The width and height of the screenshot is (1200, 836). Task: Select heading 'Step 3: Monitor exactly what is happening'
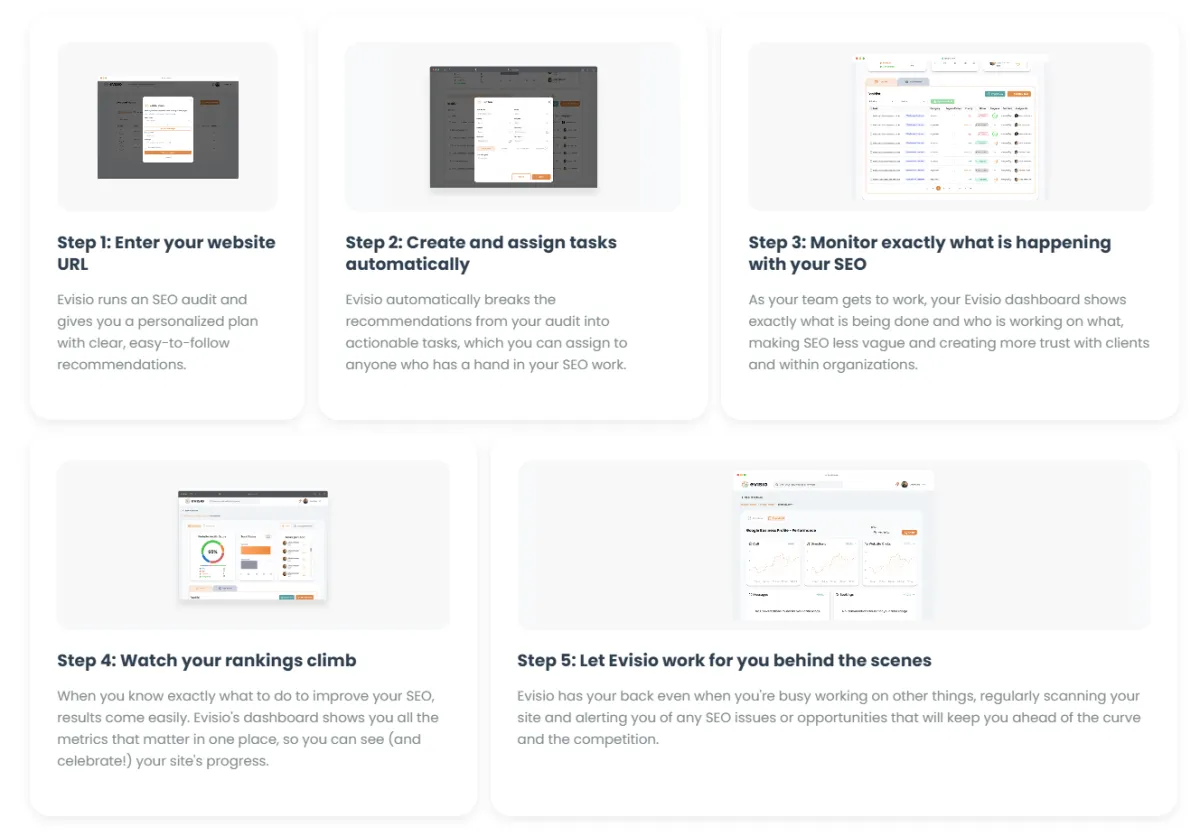(929, 253)
